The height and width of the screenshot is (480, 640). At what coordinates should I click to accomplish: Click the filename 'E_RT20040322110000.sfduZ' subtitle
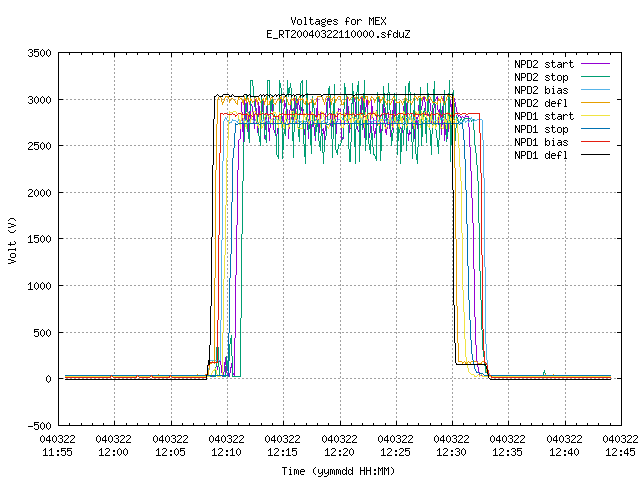pos(338,34)
